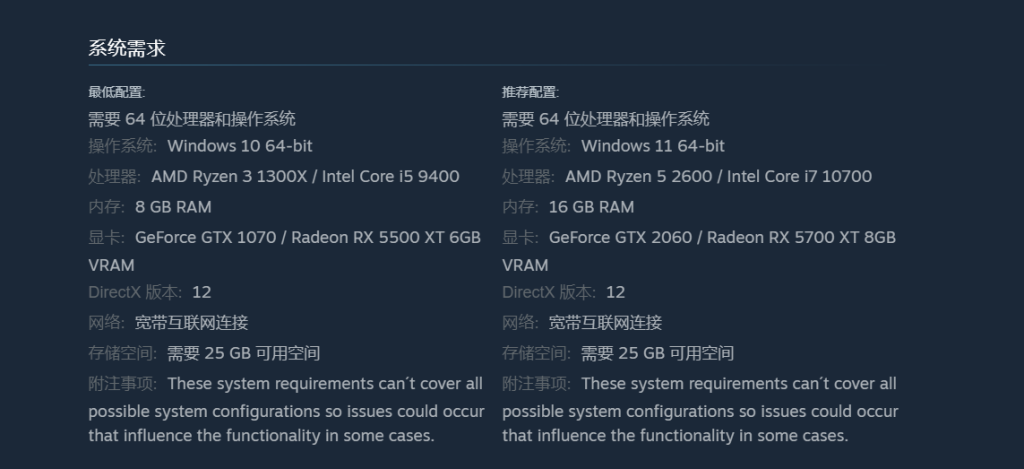The image size is (1024, 469).
Task: Click recommended 宽带互联网连接 network text
Action: (x=605, y=323)
